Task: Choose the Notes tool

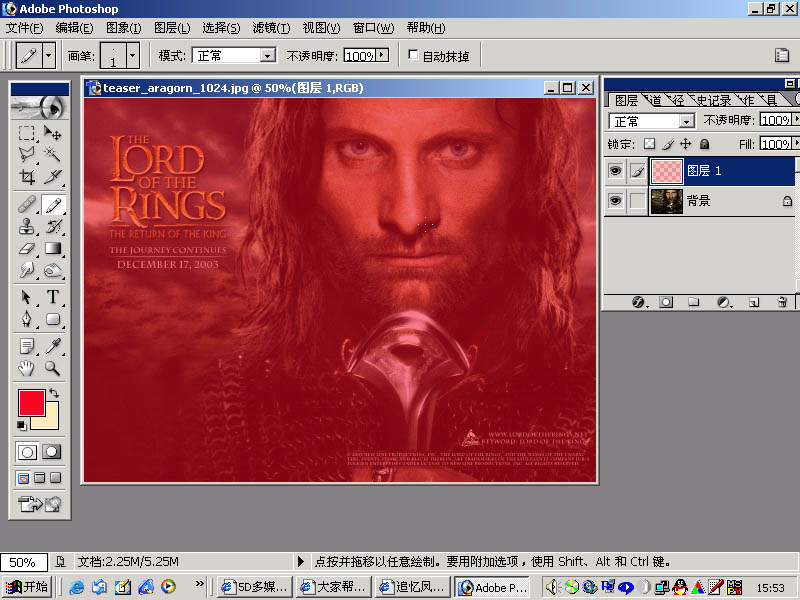Action: pos(27,346)
